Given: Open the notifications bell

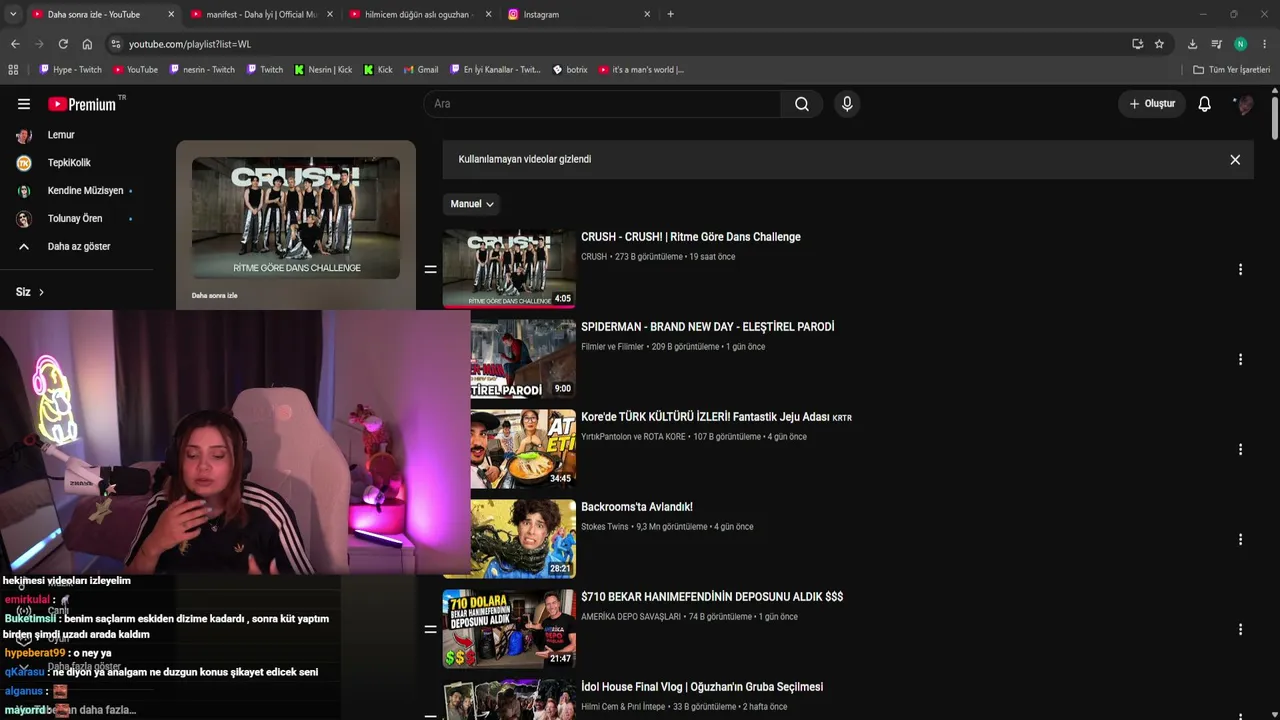Looking at the screenshot, I should click(x=1205, y=104).
